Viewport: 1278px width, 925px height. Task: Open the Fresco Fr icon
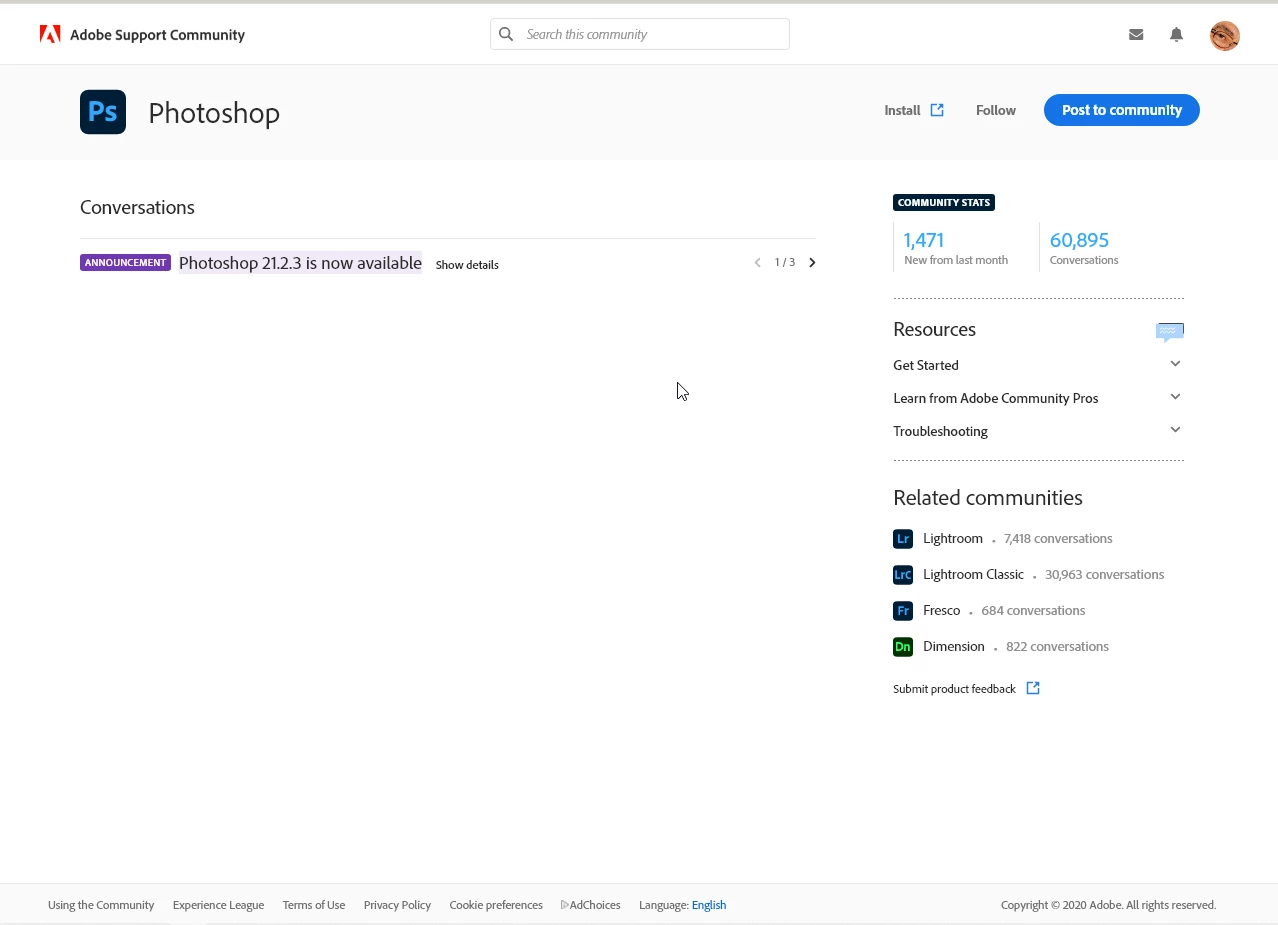coord(903,611)
